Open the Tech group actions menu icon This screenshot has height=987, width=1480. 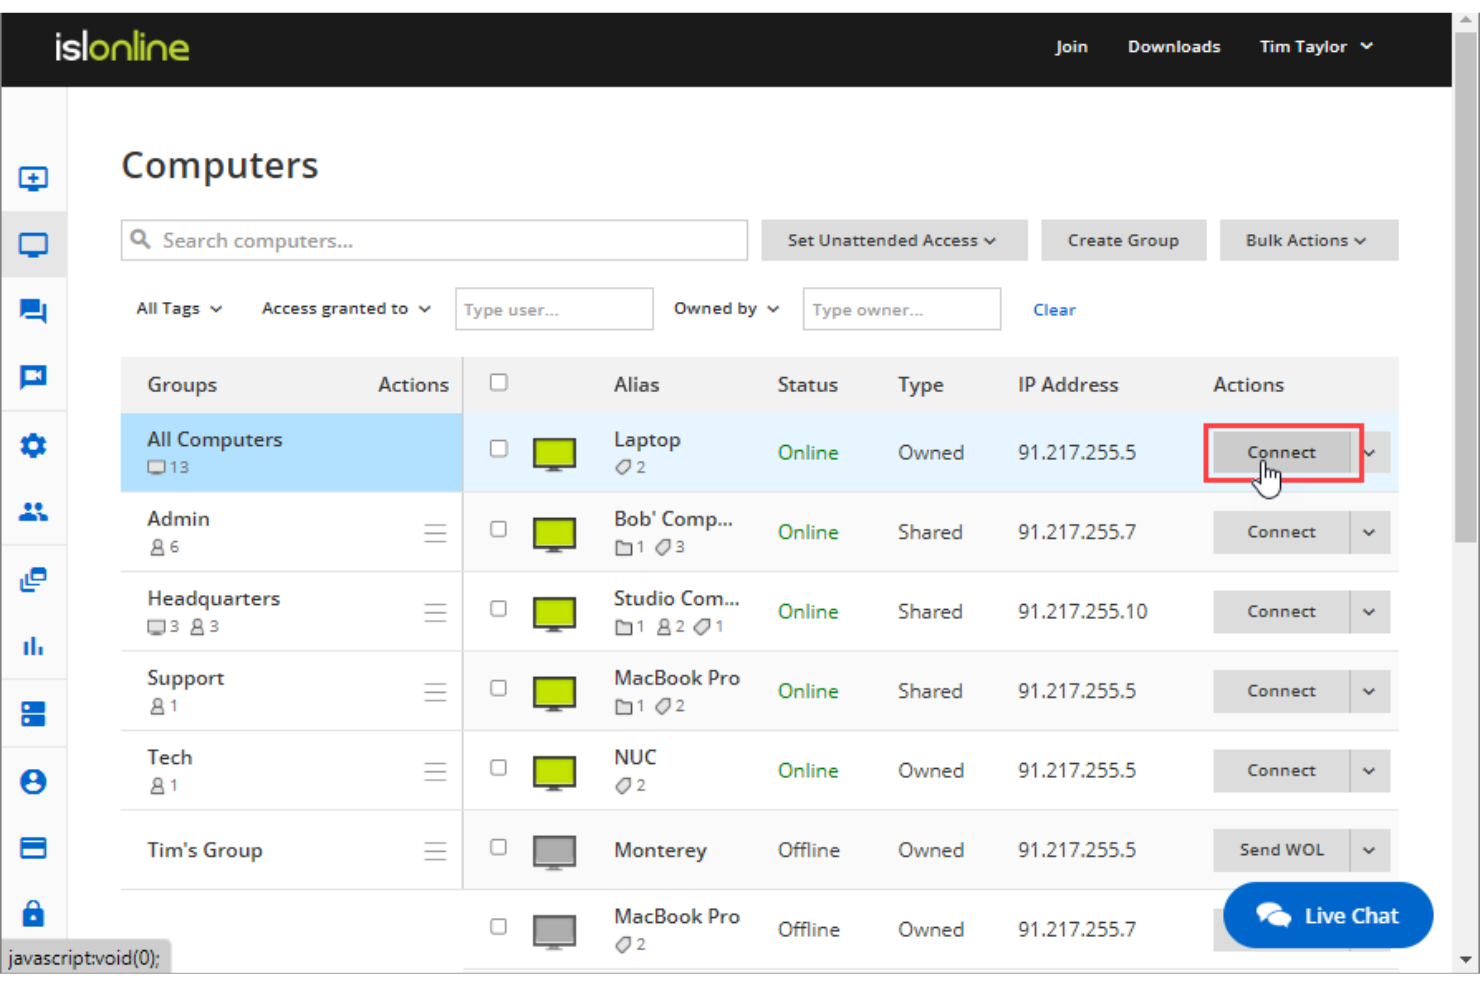[x=435, y=771]
